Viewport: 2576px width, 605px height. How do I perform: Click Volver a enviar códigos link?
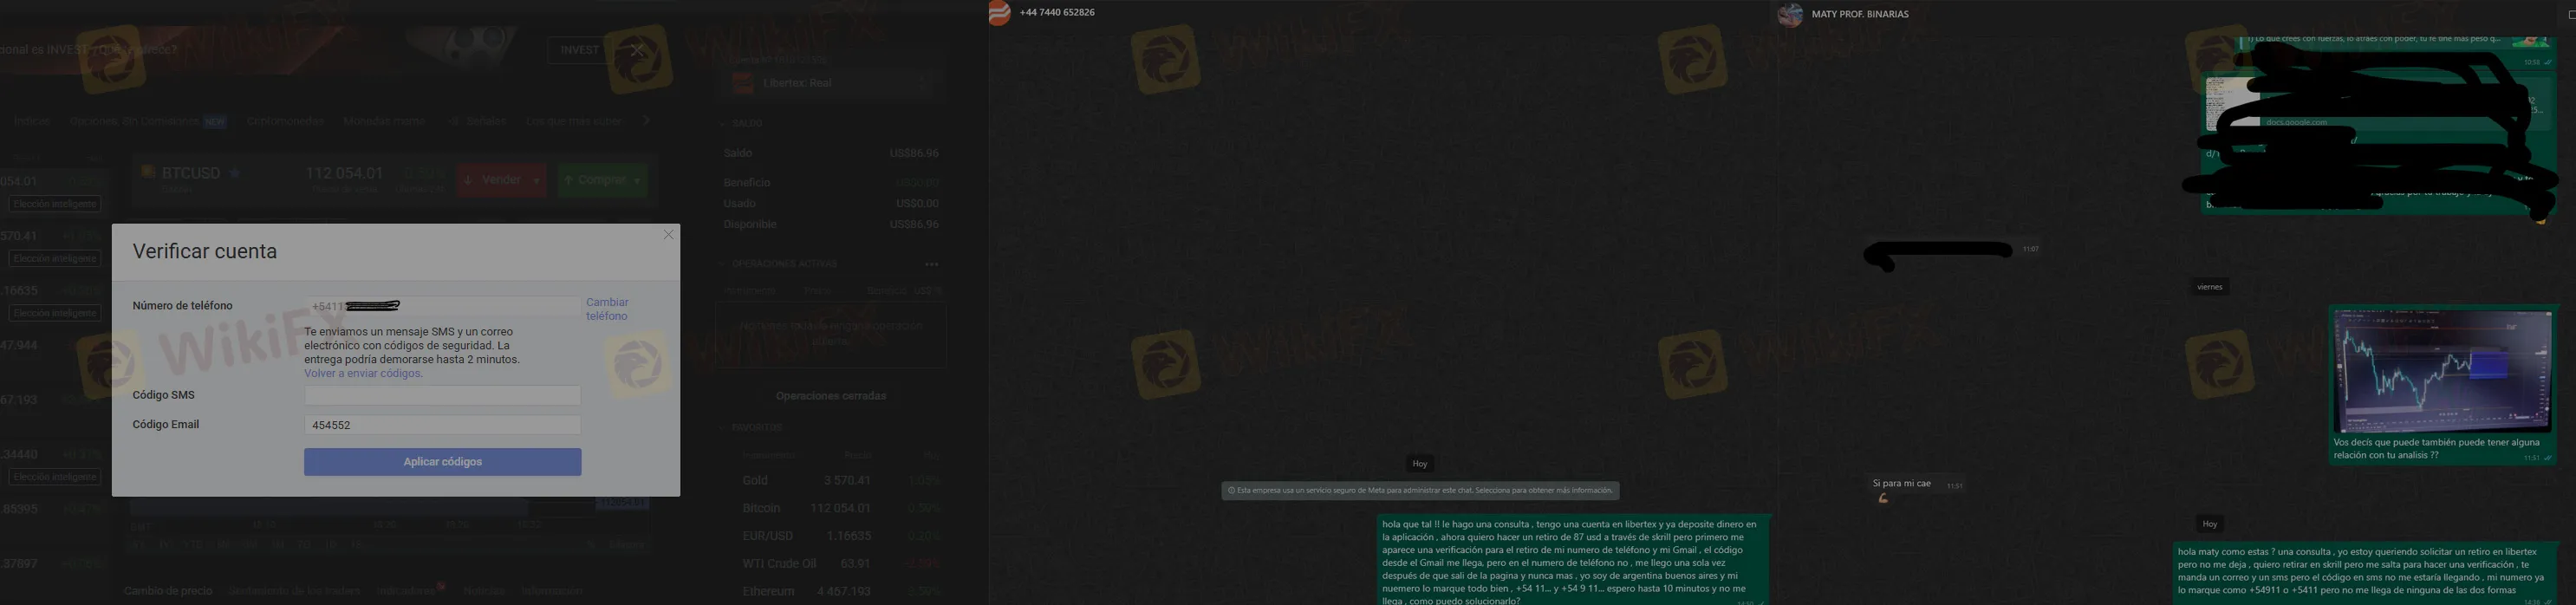point(363,373)
